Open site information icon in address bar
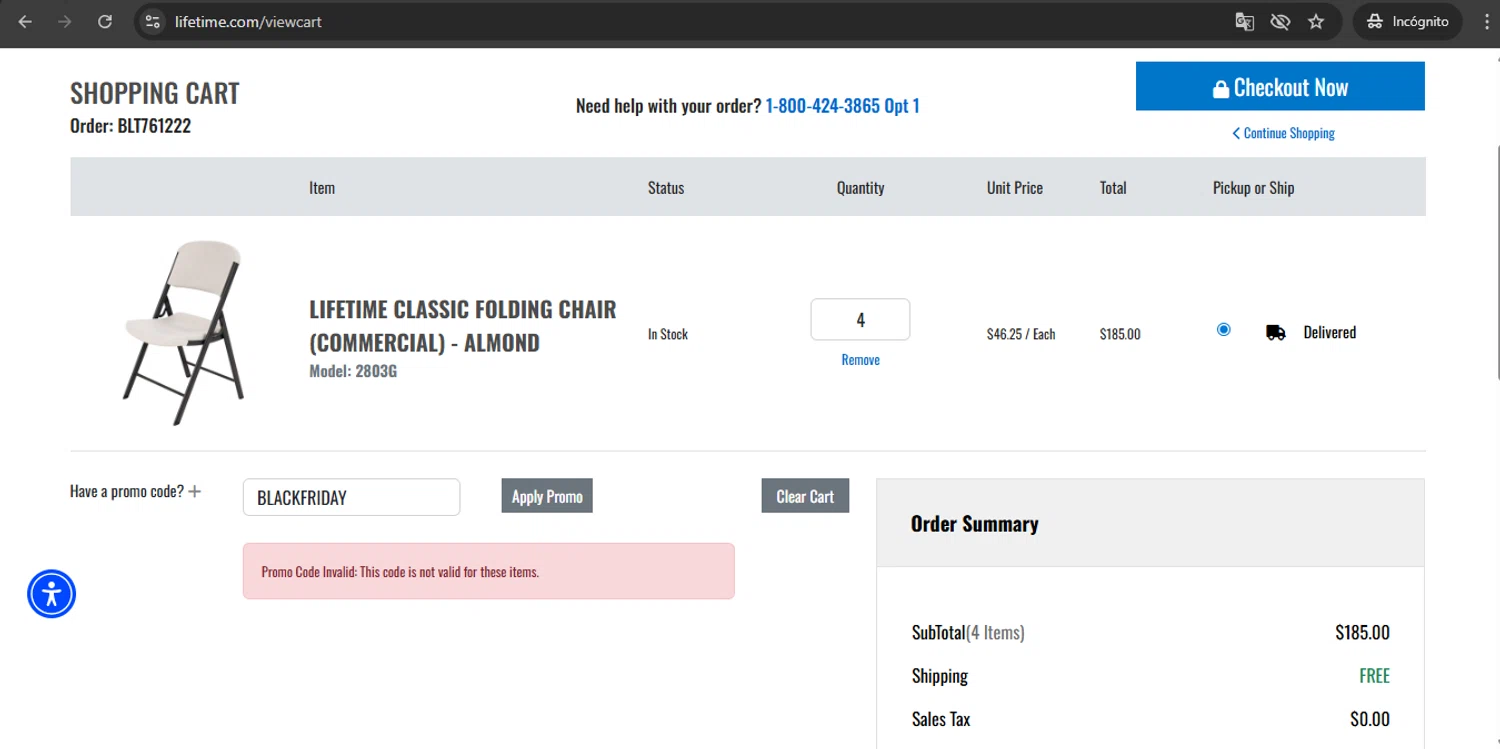The image size is (1500, 749). (x=152, y=21)
